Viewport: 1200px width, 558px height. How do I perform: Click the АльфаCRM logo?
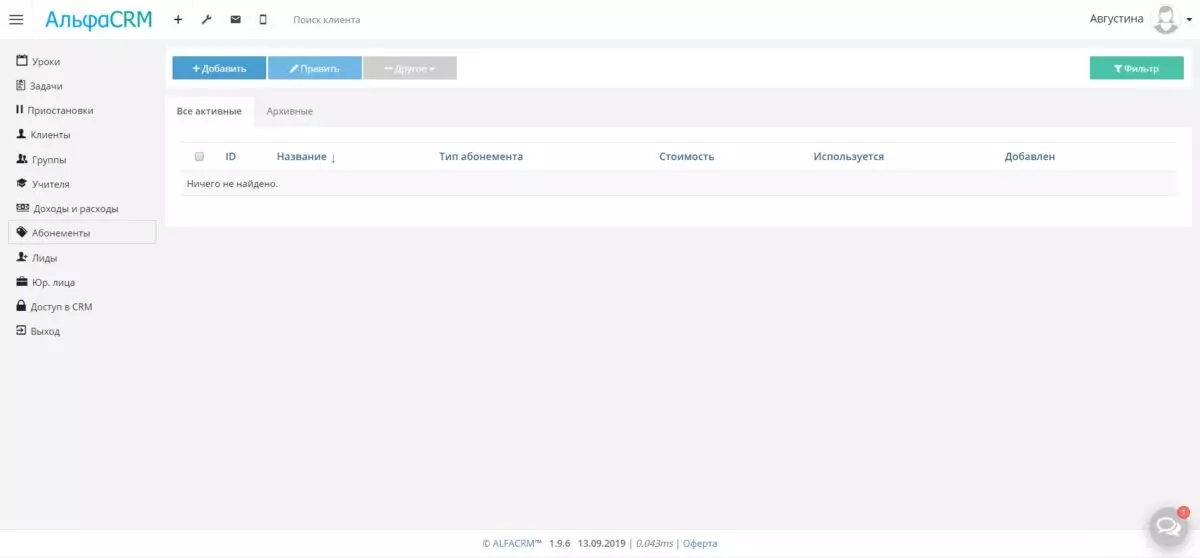click(x=98, y=19)
